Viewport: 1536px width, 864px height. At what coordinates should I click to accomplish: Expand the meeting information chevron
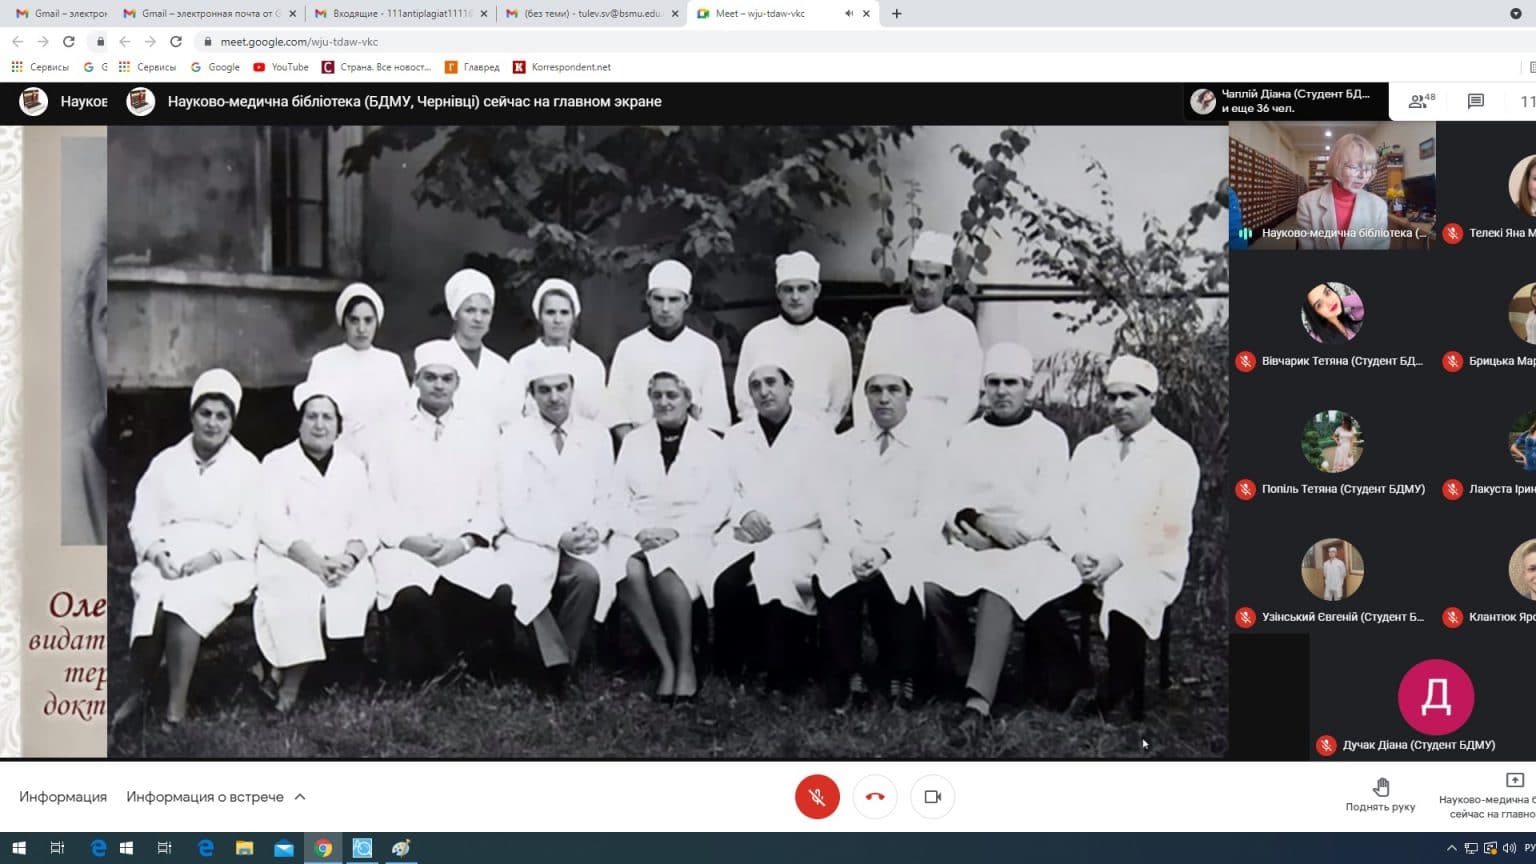tap(300, 797)
